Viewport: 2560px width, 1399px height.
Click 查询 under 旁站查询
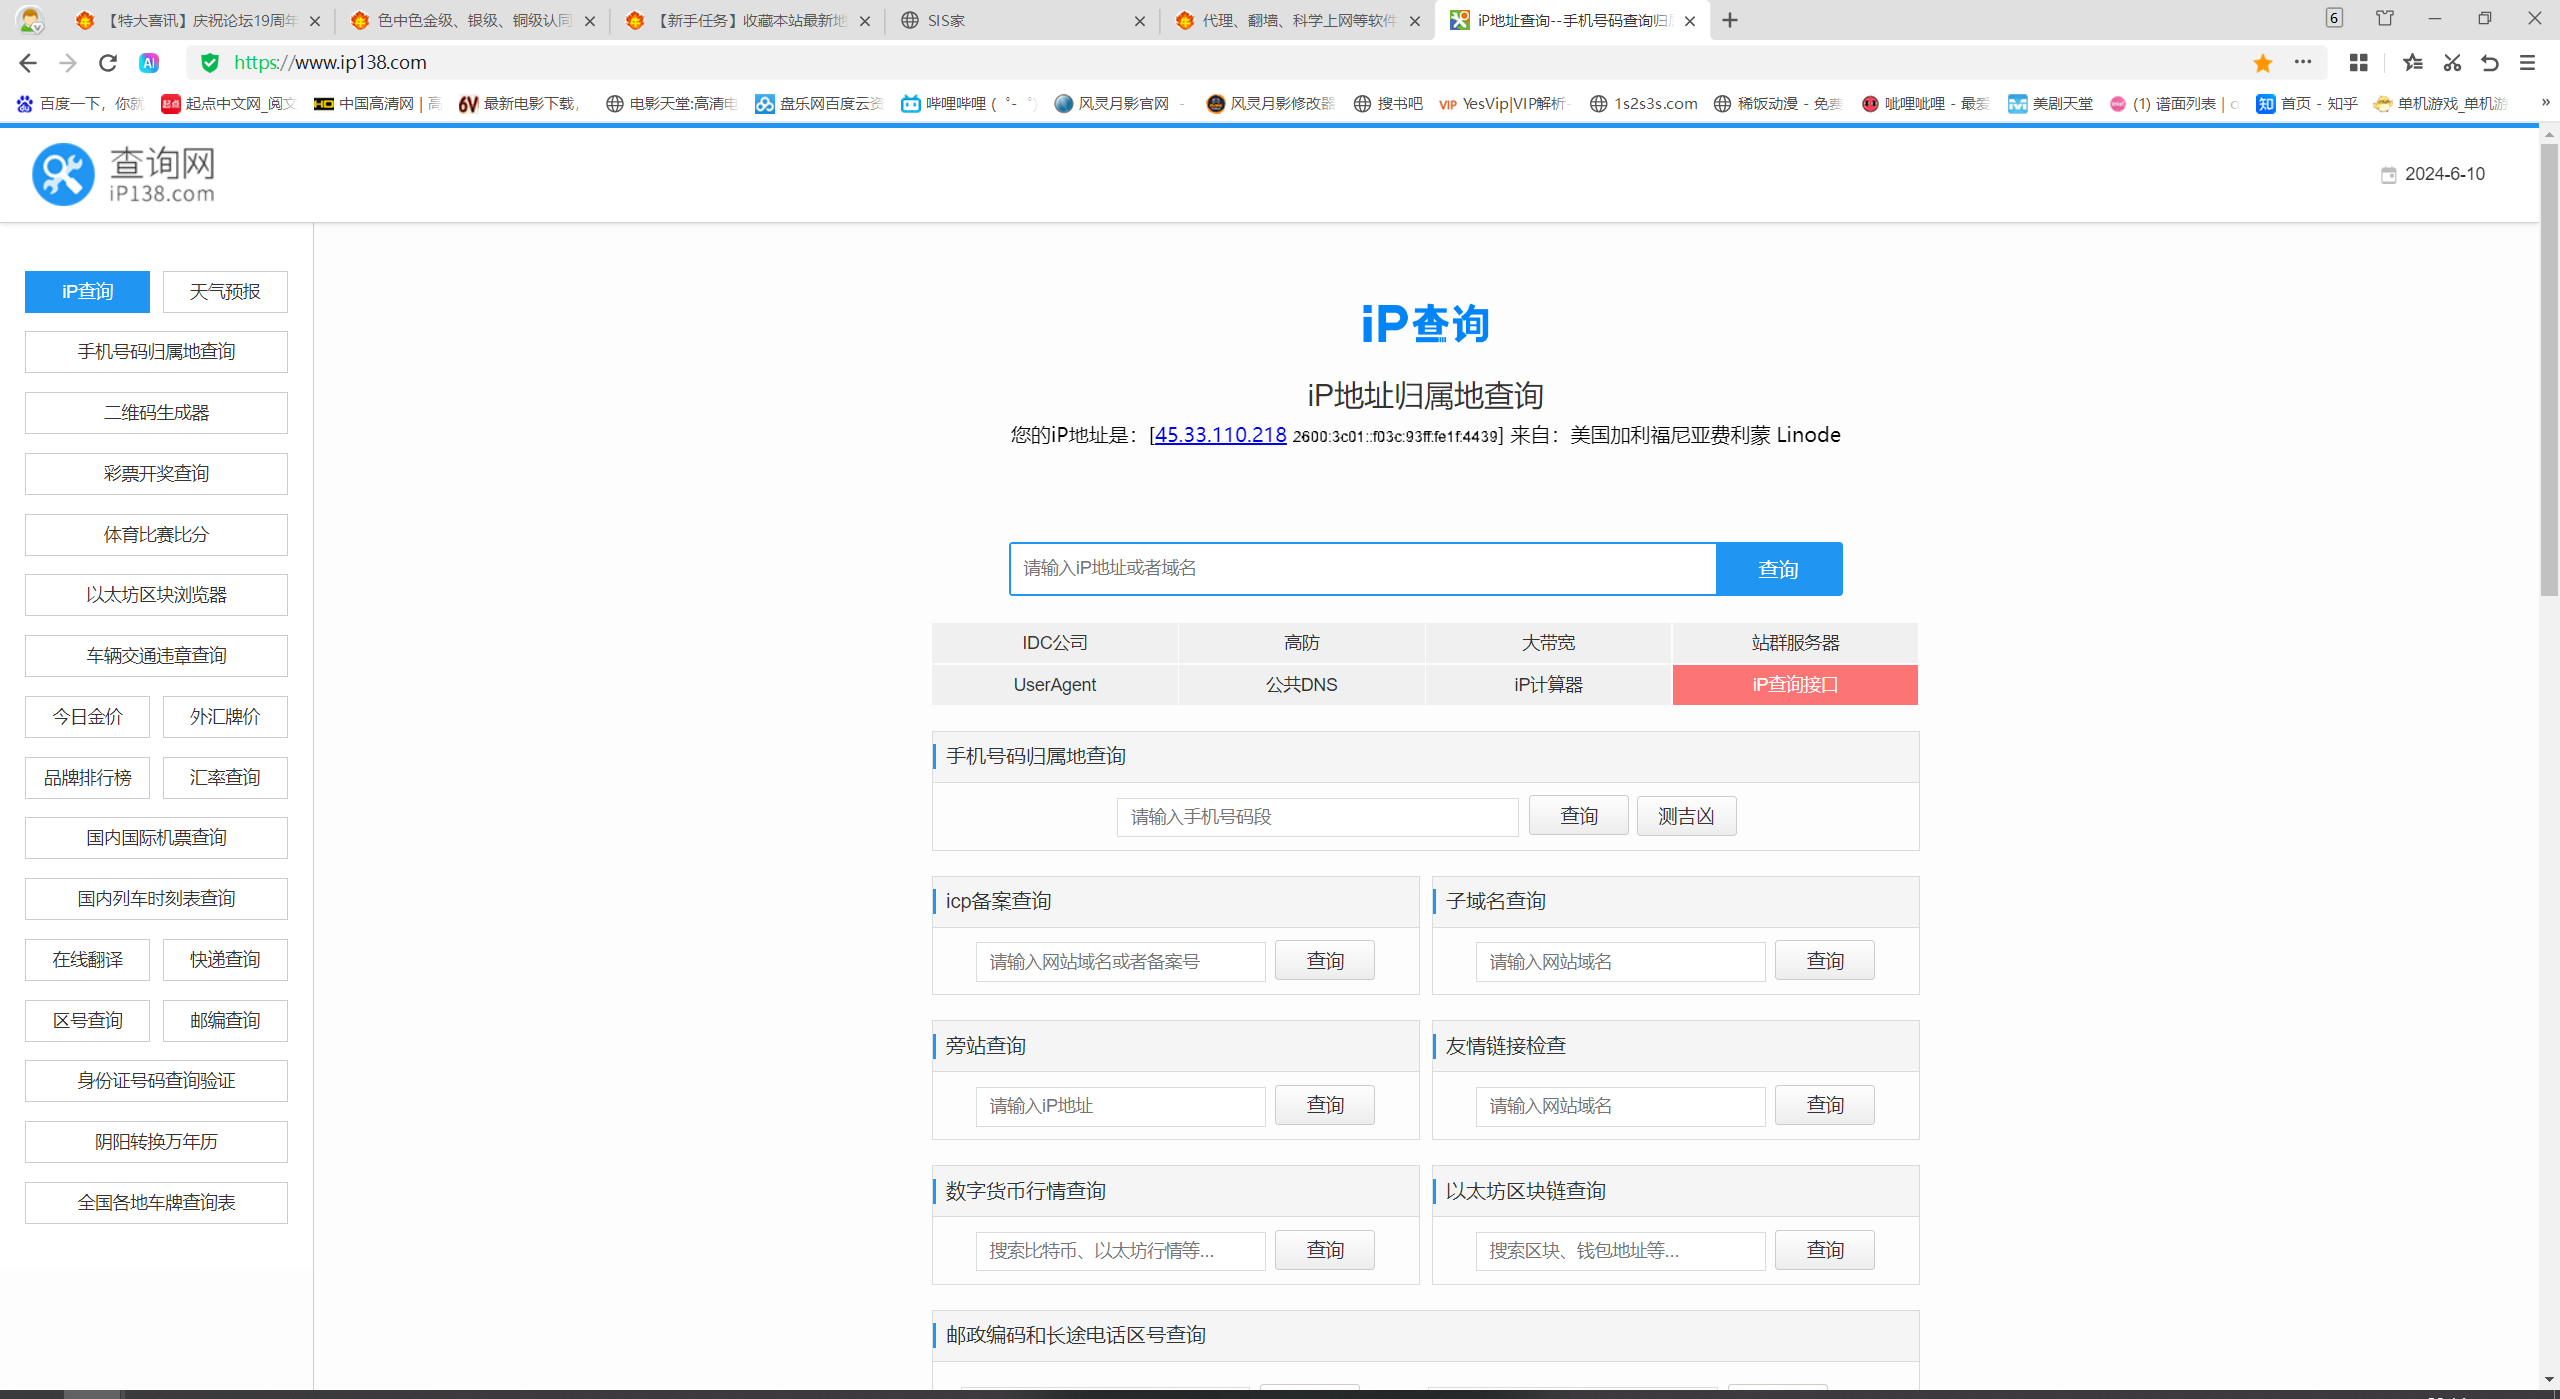(x=1325, y=1105)
